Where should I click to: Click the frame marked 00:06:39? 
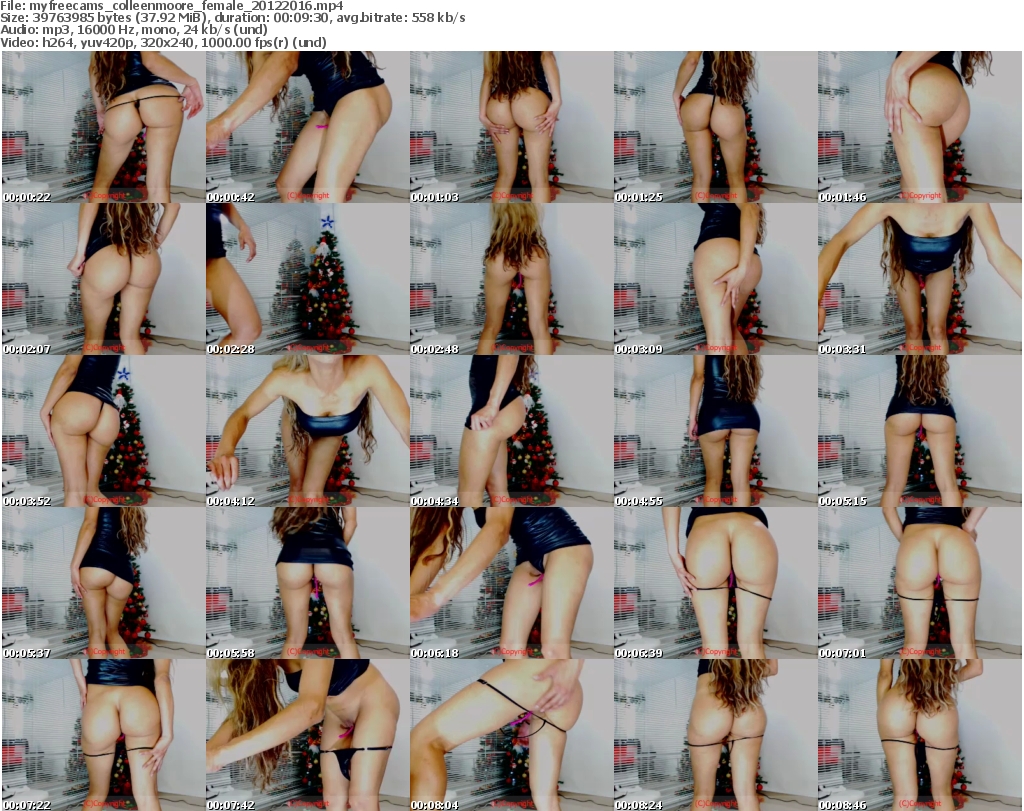coord(715,583)
